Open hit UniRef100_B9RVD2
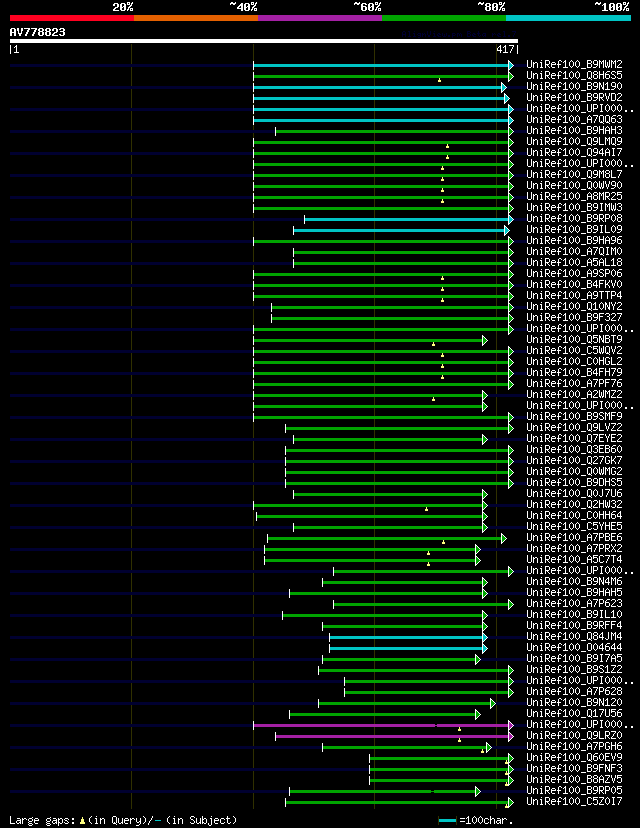The height and width of the screenshot is (828, 640). pos(575,98)
